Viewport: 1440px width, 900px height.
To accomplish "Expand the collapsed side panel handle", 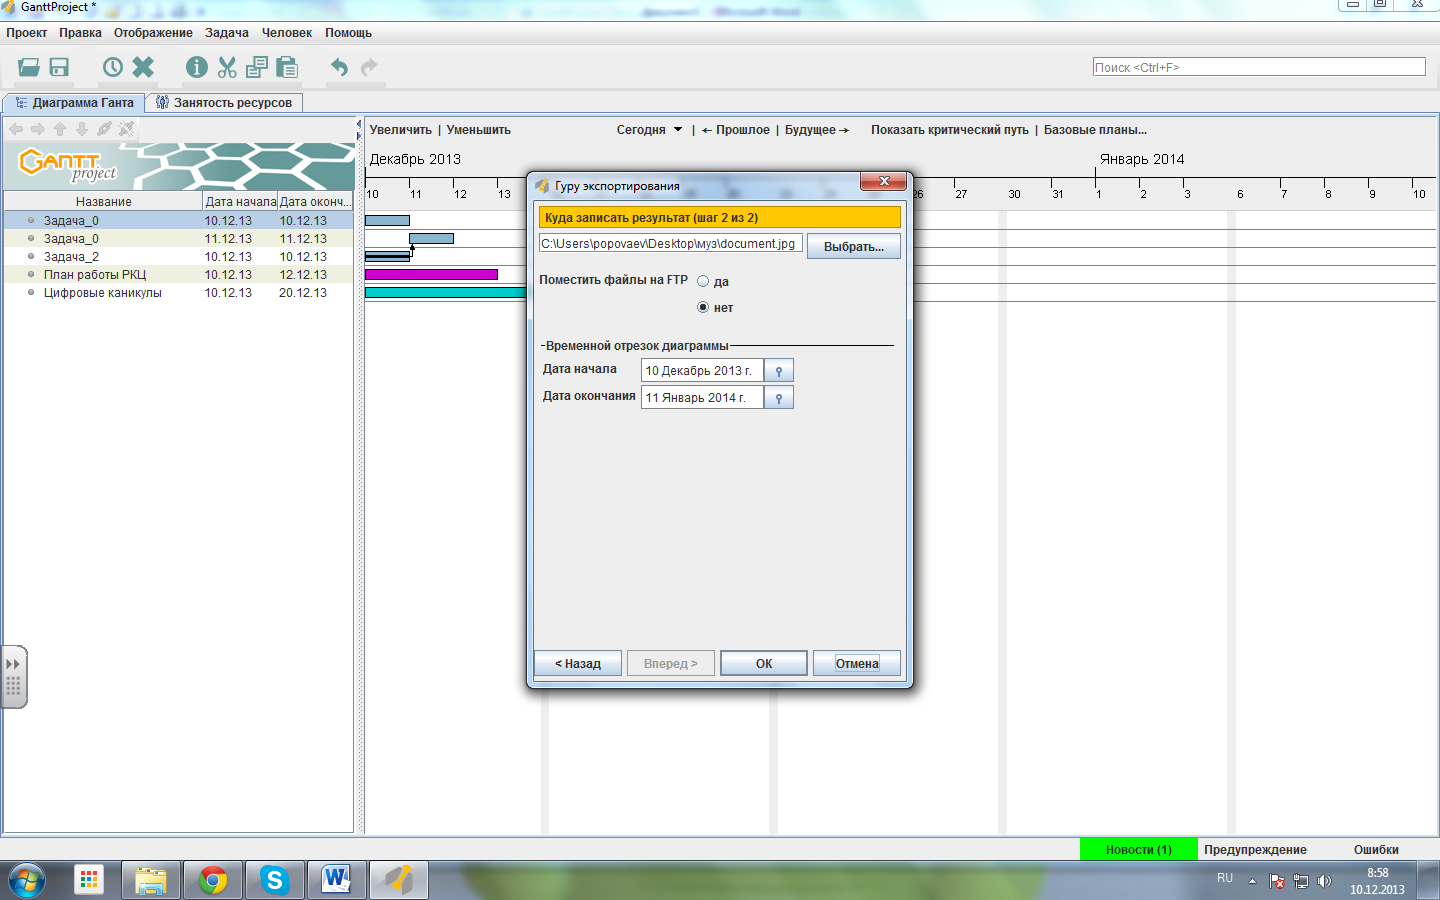I will [13, 677].
